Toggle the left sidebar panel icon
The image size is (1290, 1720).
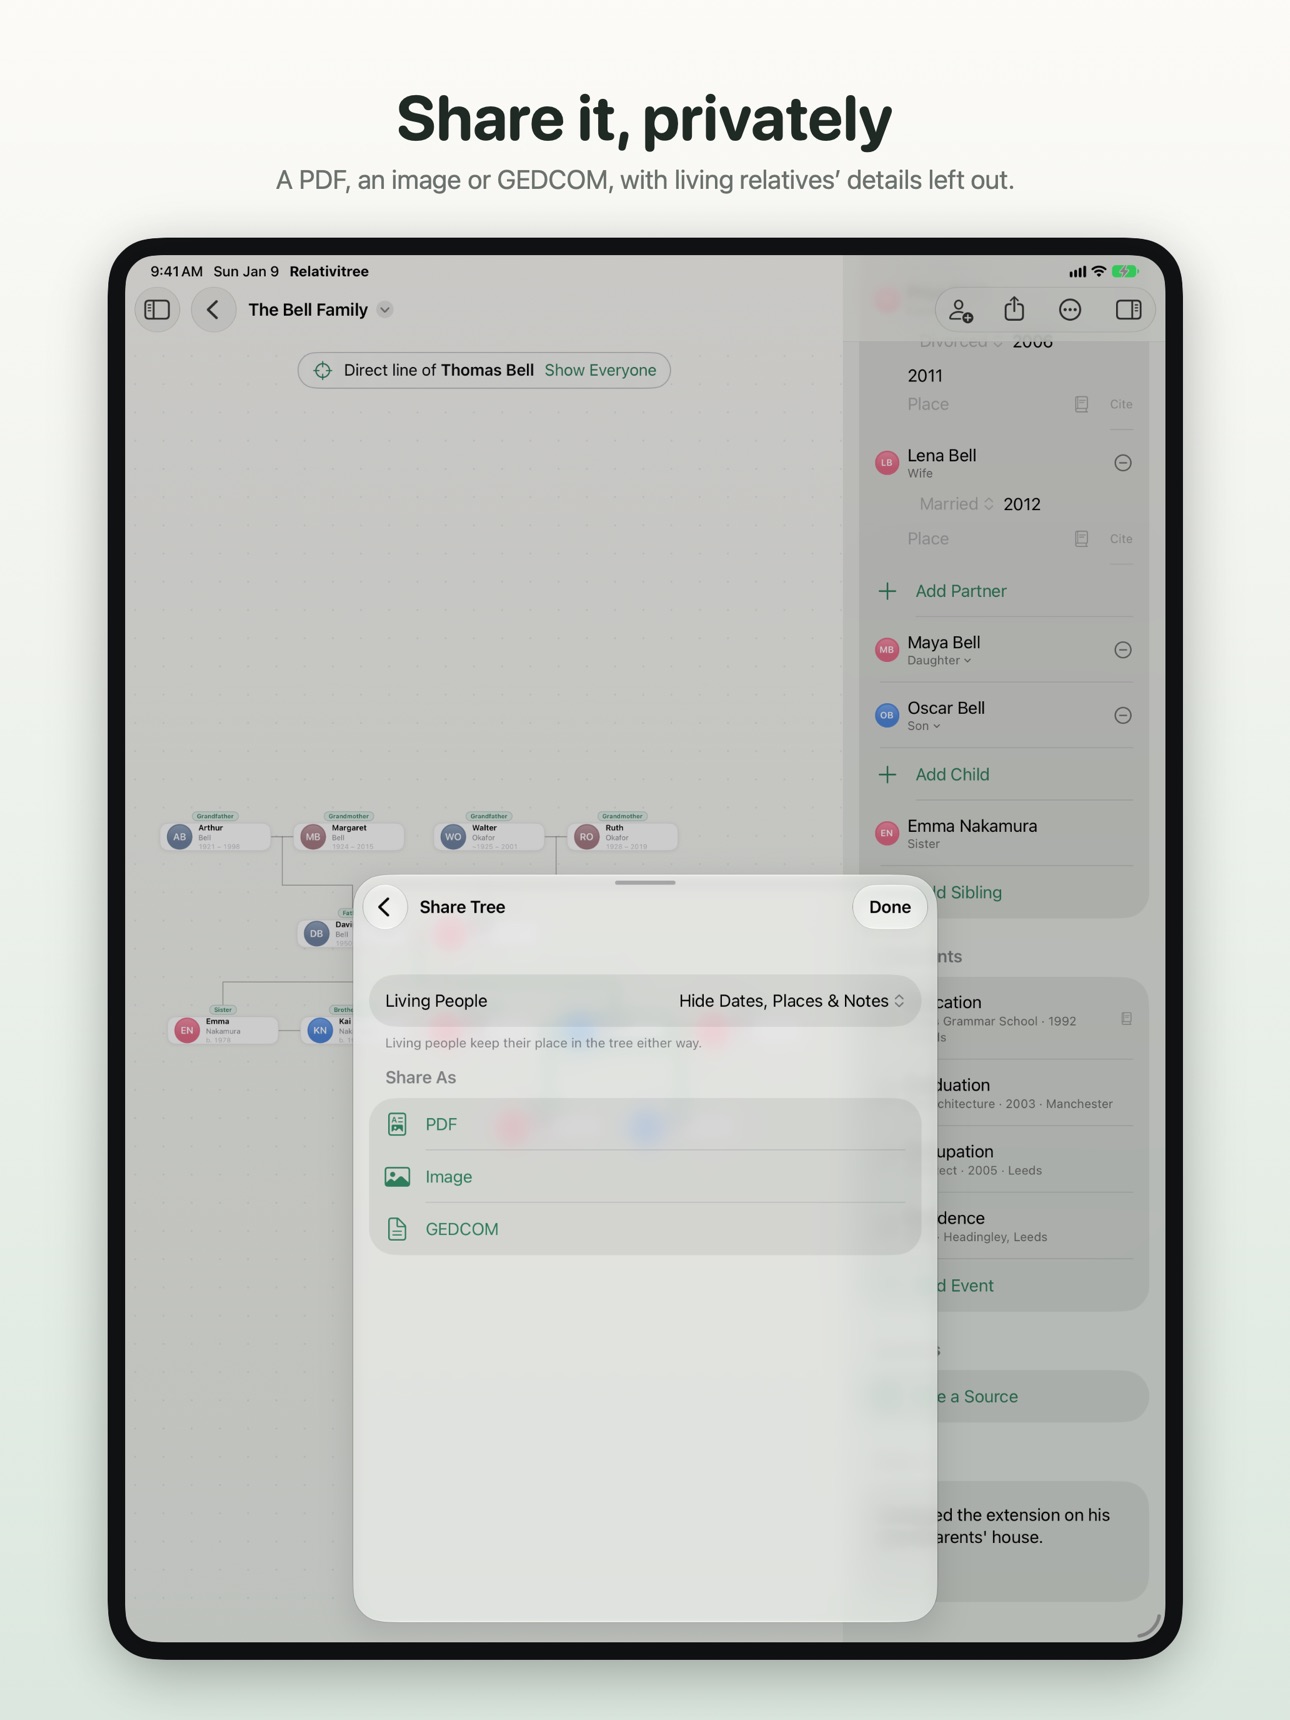pos(158,310)
